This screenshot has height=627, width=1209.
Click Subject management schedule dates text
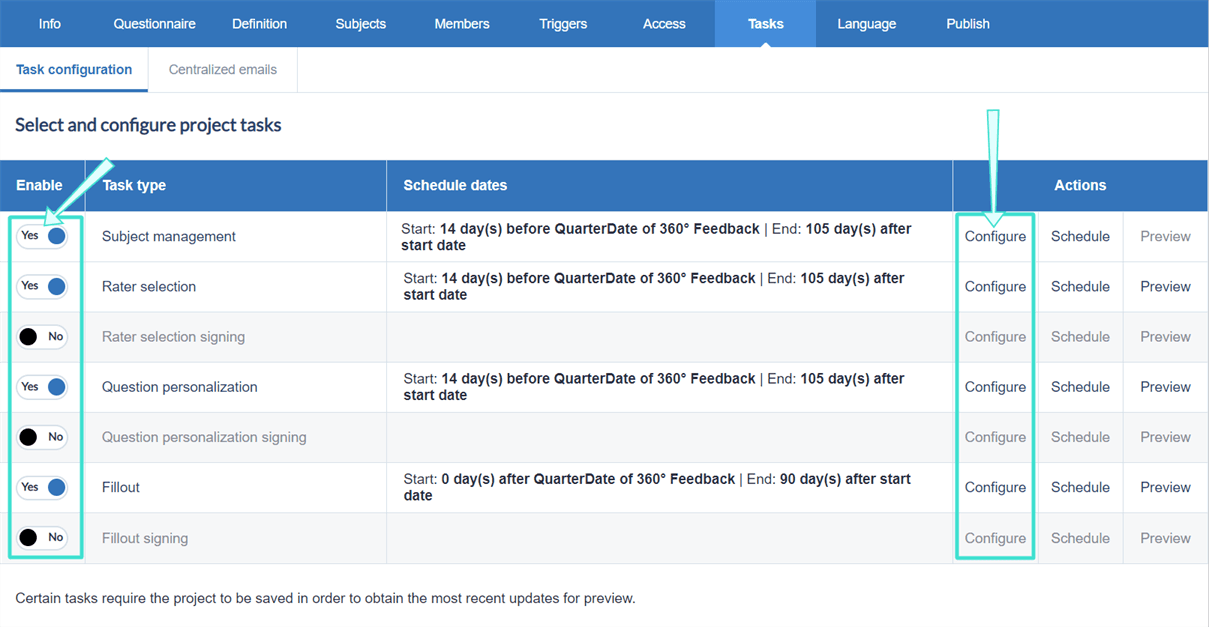(x=657, y=236)
